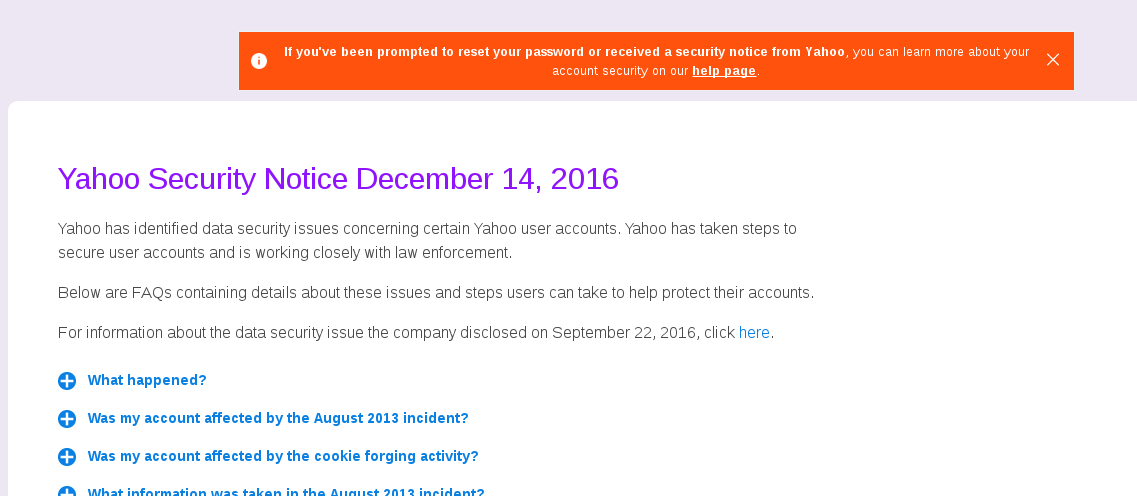The height and width of the screenshot is (496, 1137).
Task: Click plus icon for August 2013 account question
Action: point(67,419)
